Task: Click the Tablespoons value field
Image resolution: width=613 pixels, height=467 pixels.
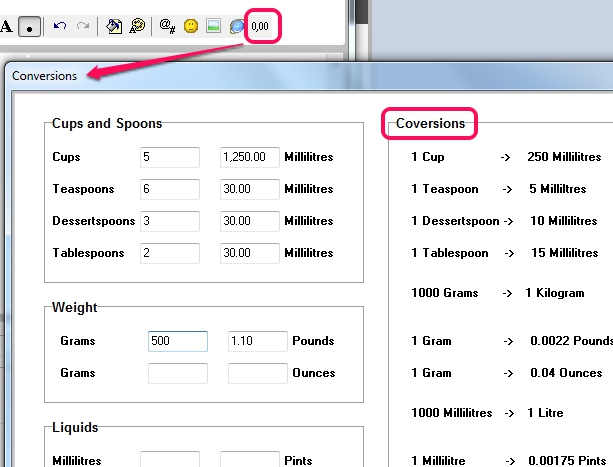Action: pyautogui.click(x=170, y=253)
